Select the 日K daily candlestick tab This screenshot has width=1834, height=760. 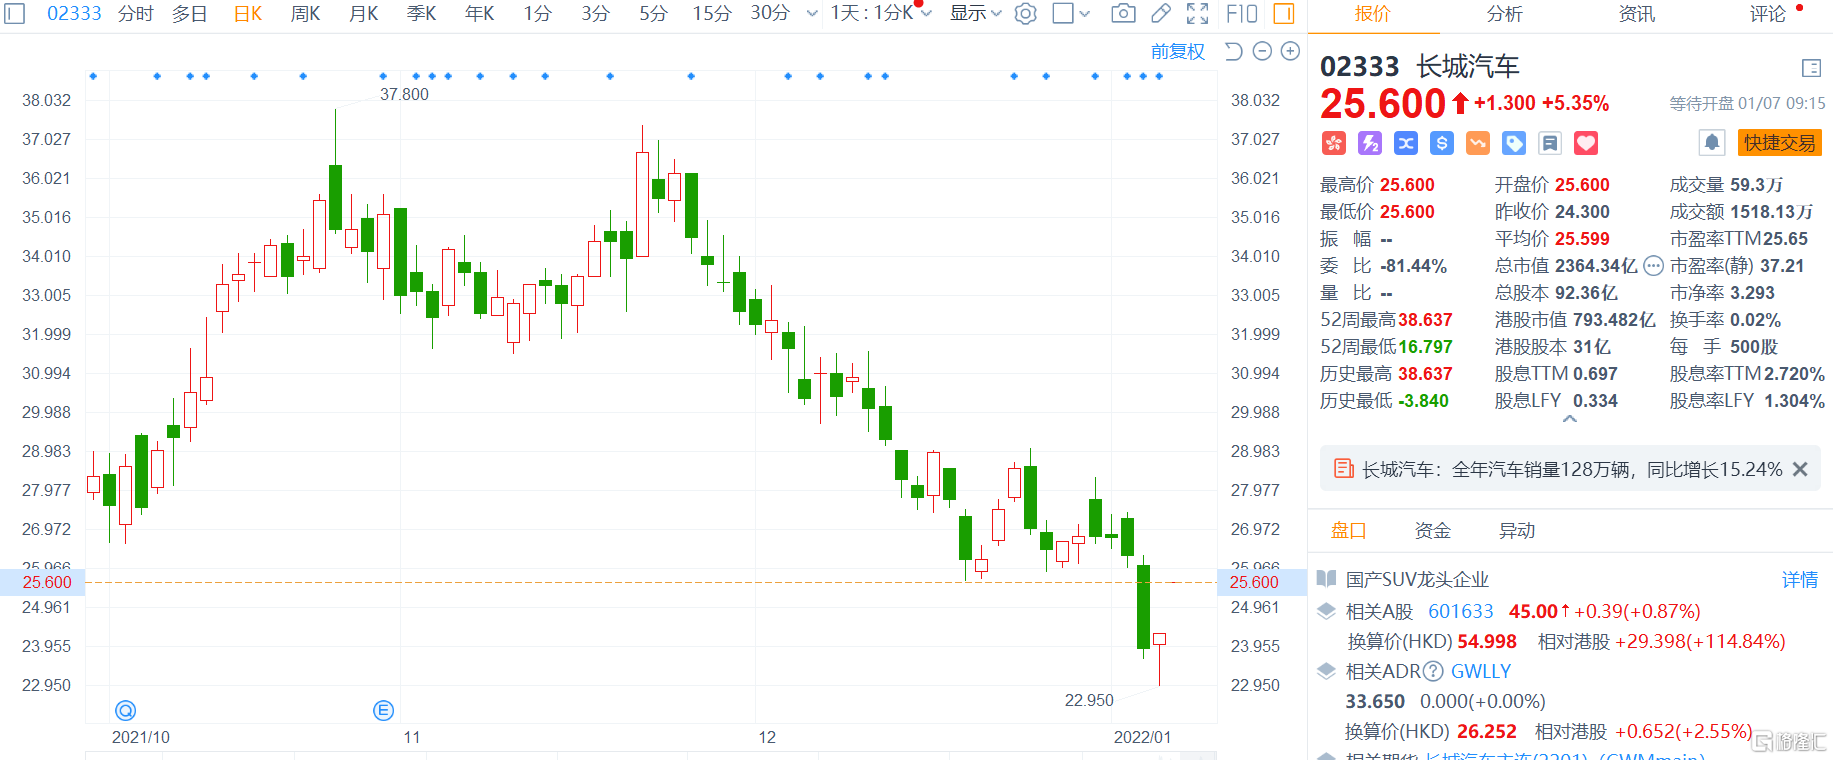pos(247,13)
